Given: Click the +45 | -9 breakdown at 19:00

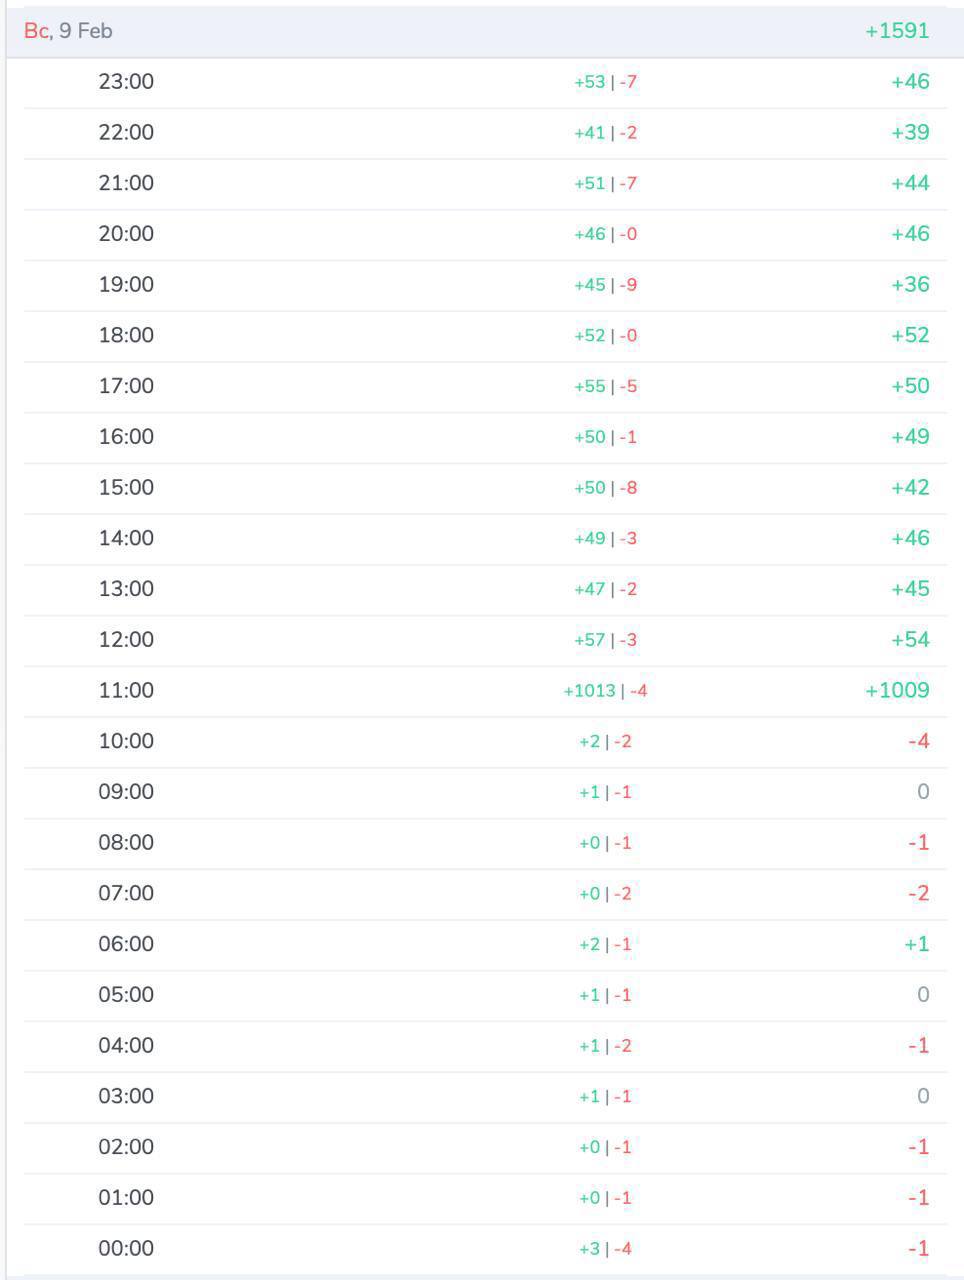Looking at the screenshot, I should click(605, 285).
